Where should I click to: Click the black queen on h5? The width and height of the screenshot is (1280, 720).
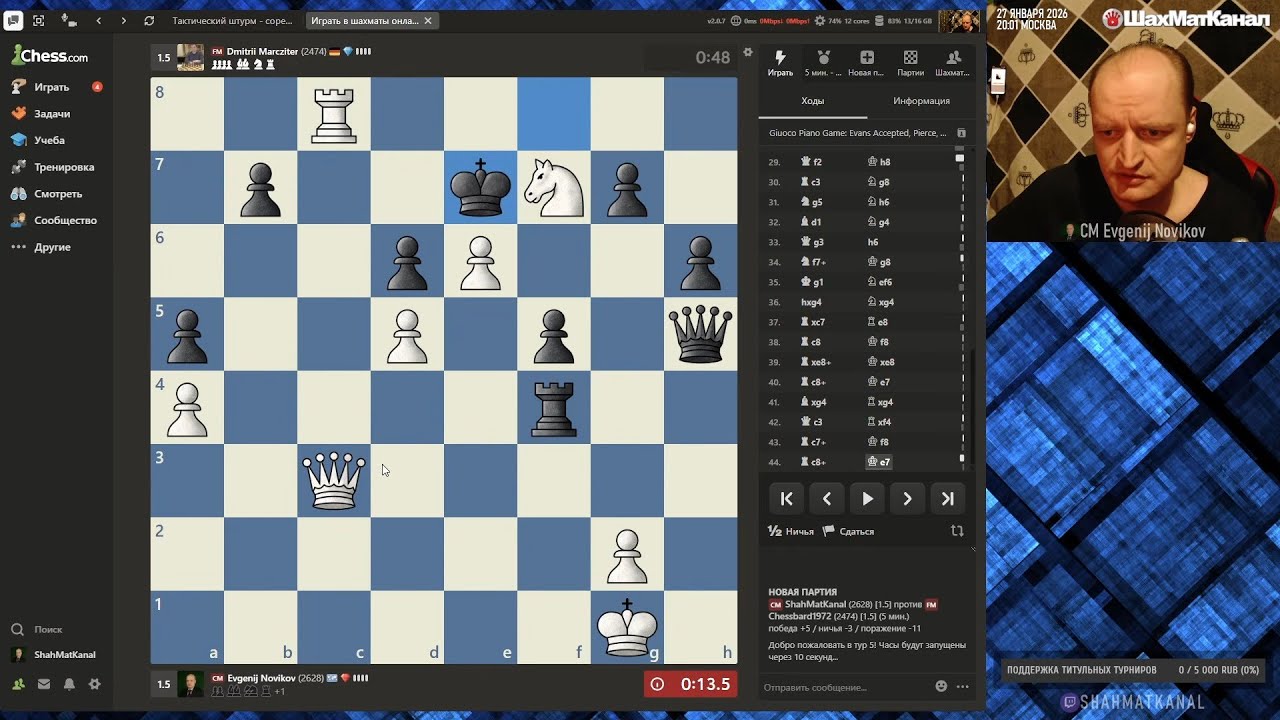pyautogui.click(x=700, y=334)
